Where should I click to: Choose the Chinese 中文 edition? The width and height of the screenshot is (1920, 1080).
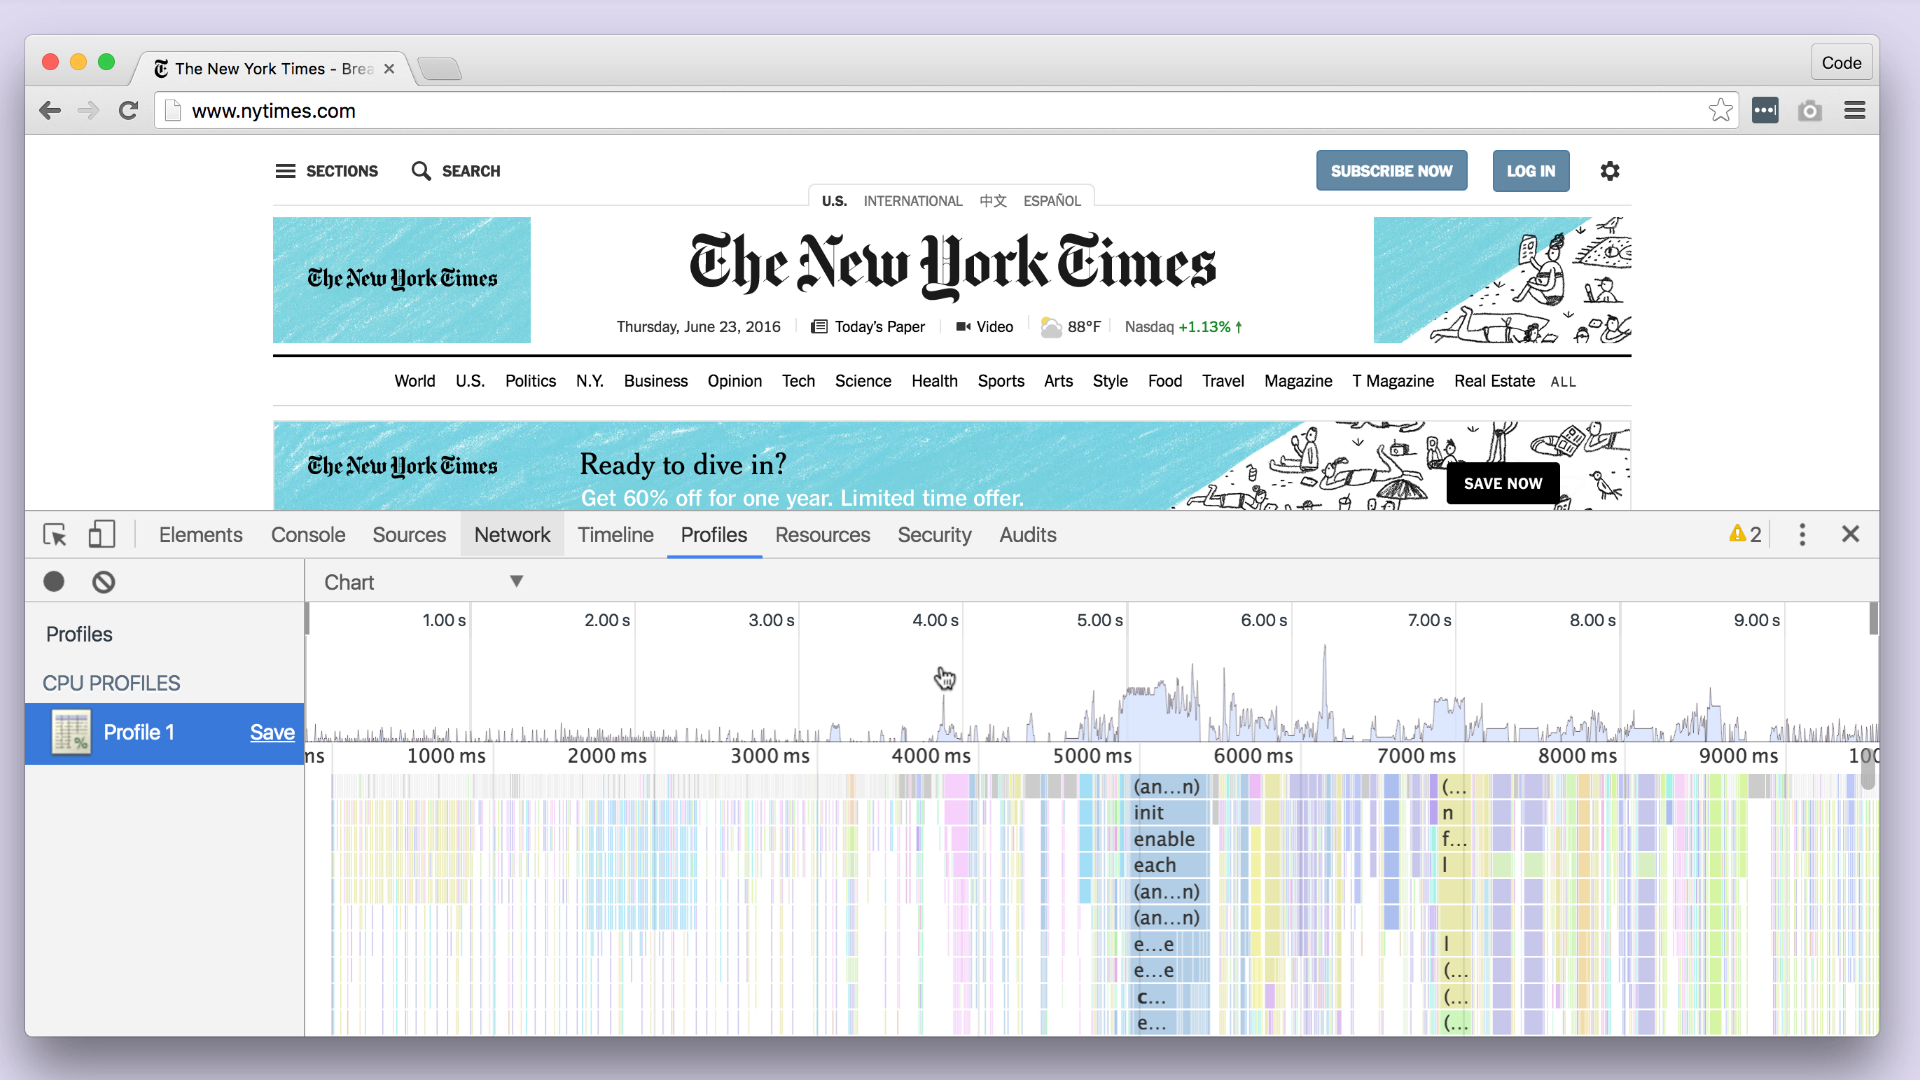click(x=993, y=201)
